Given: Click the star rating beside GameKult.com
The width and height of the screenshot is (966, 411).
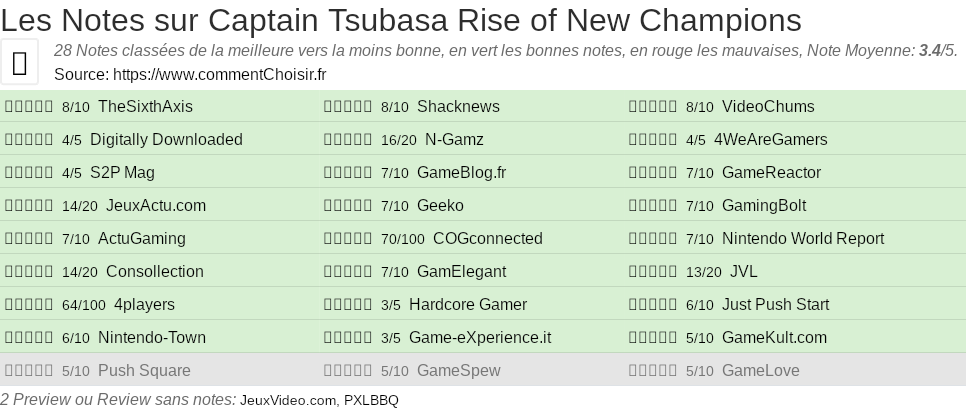Looking at the screenshot, I should (x=653, y=338).
